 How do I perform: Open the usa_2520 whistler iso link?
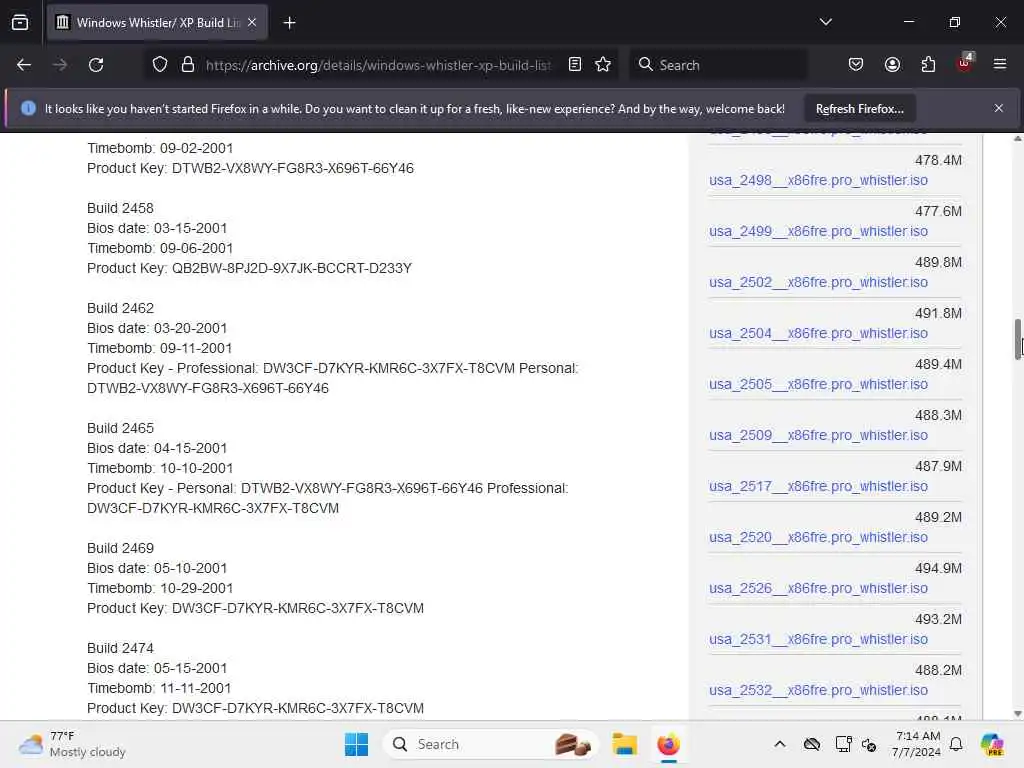(x=818, y=537)
